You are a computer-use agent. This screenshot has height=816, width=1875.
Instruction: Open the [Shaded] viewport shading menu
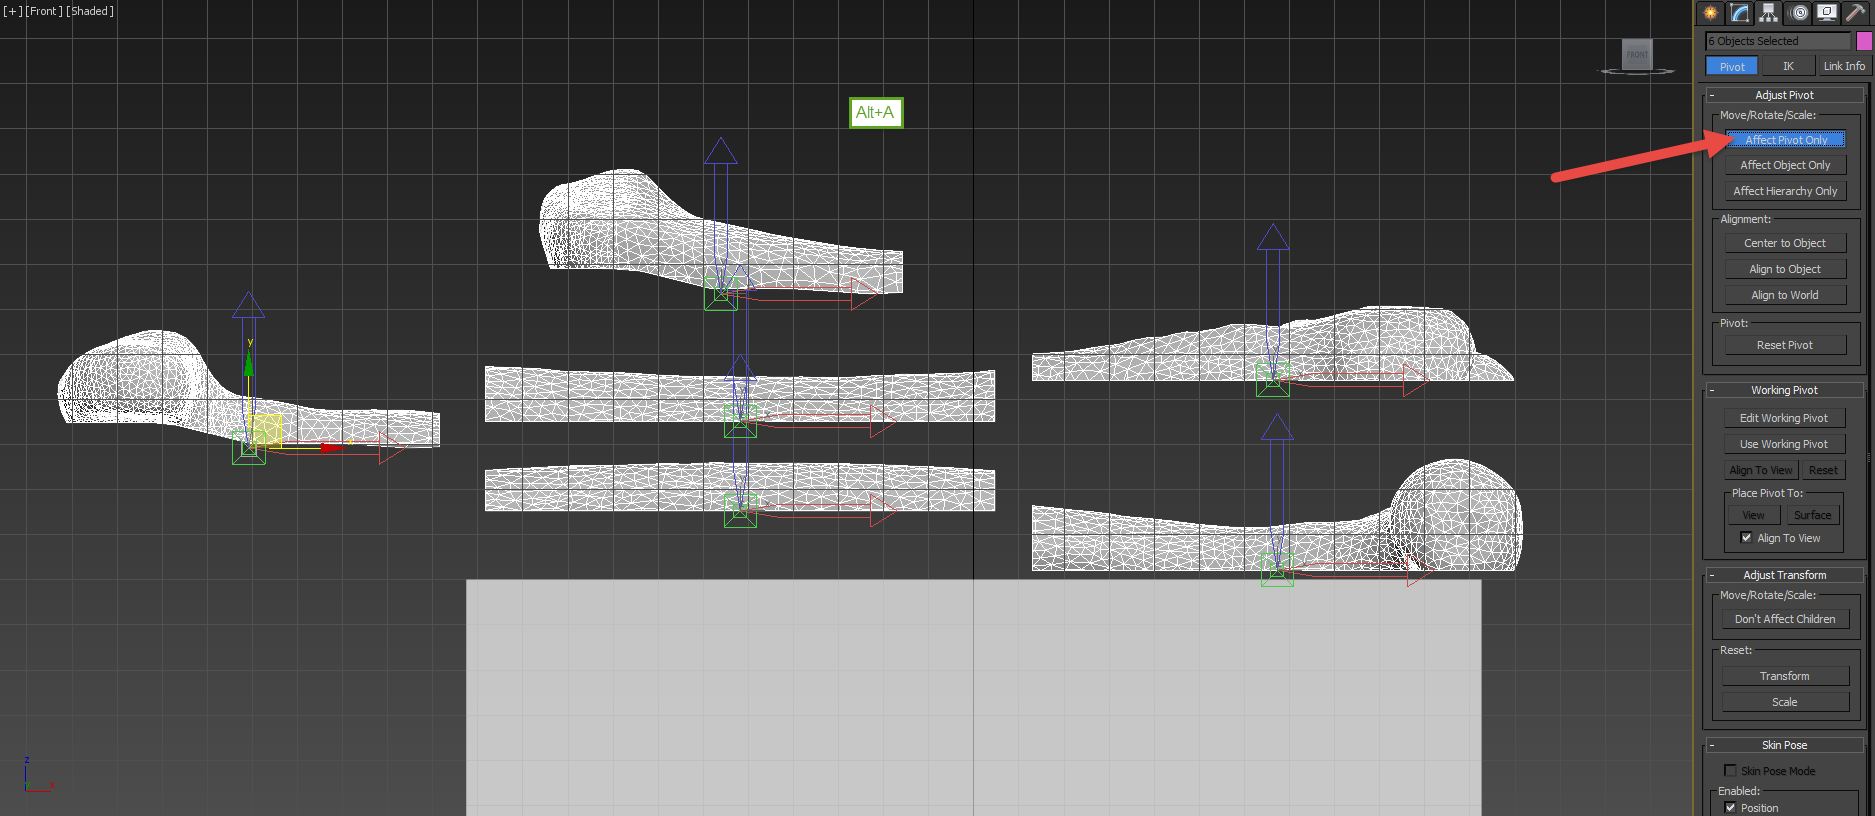(90, 11)
